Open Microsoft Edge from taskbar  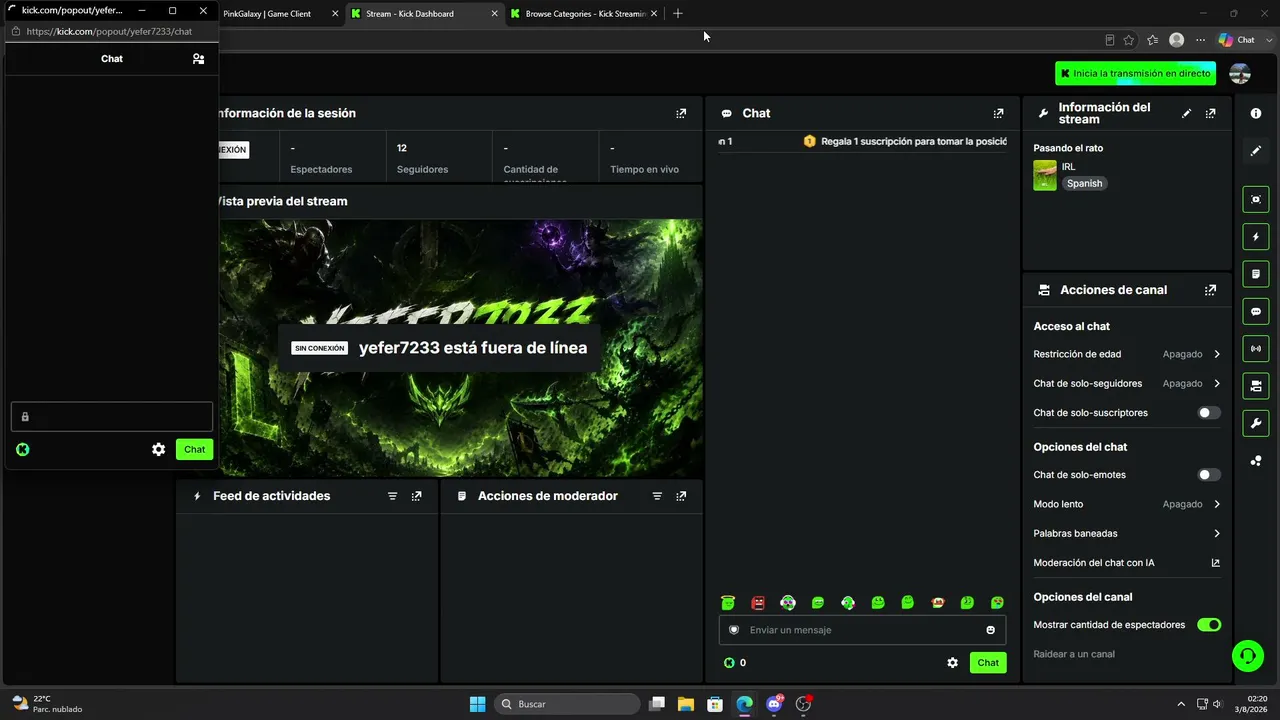click(745, 704)
